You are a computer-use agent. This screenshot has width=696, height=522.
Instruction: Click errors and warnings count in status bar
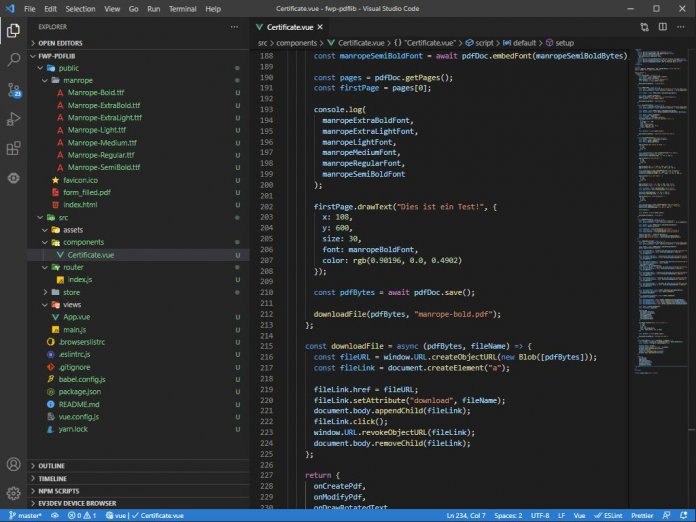pos(82,515)
